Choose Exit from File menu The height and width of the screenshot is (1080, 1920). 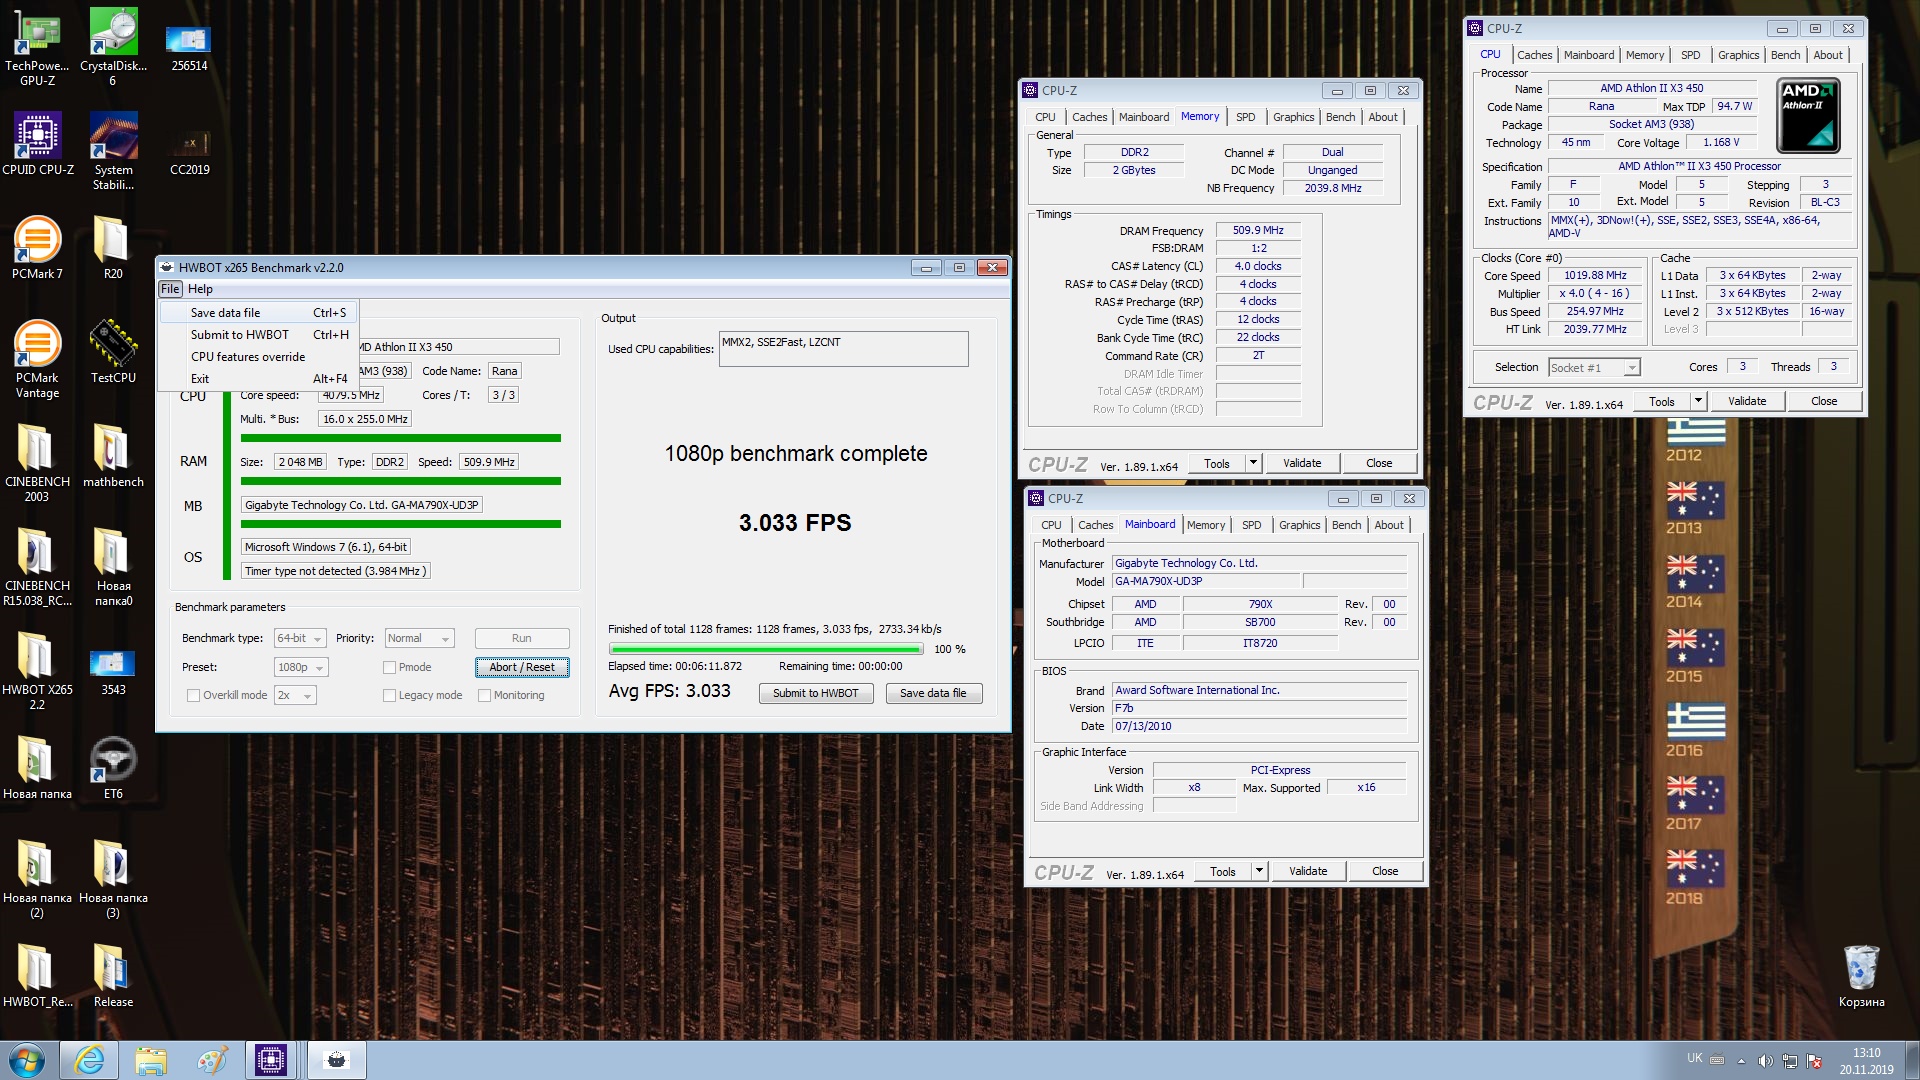(x=258, y=379)
